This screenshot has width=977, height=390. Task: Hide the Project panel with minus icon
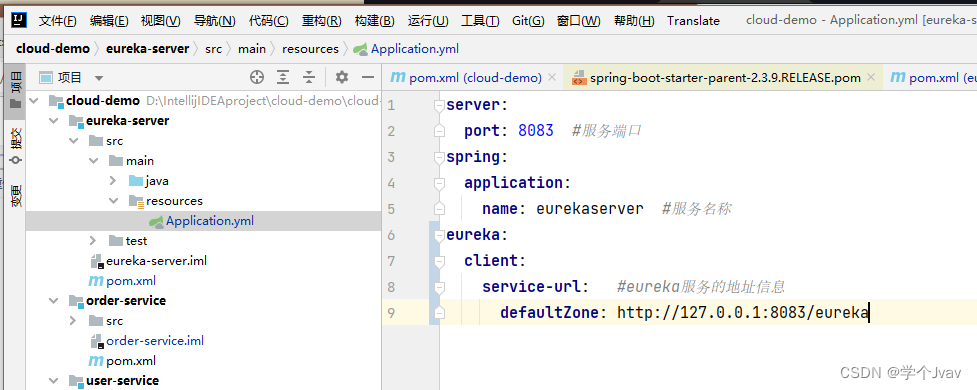tap(368, 77)
